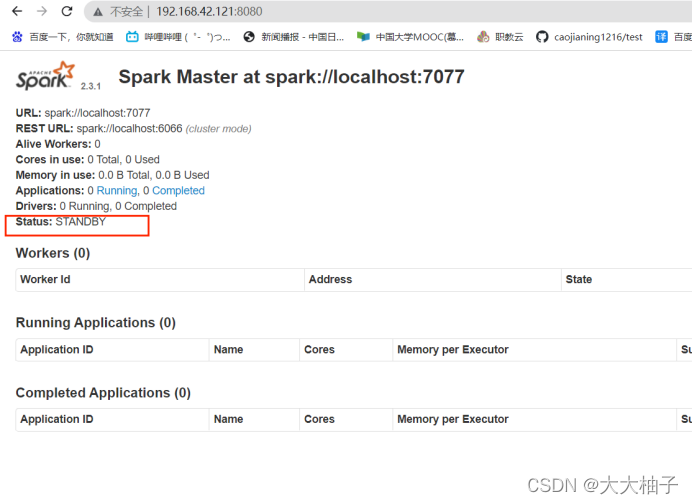
Task: Click the REST URL spark://localhost:6066 value
Action: [x=129, y=129]
